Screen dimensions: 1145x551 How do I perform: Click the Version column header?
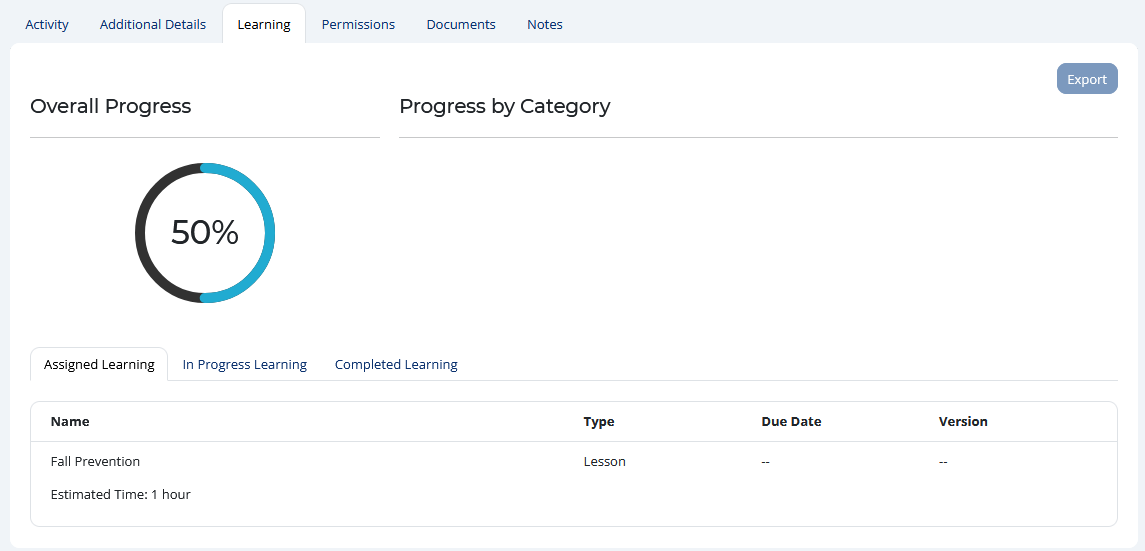962,422
